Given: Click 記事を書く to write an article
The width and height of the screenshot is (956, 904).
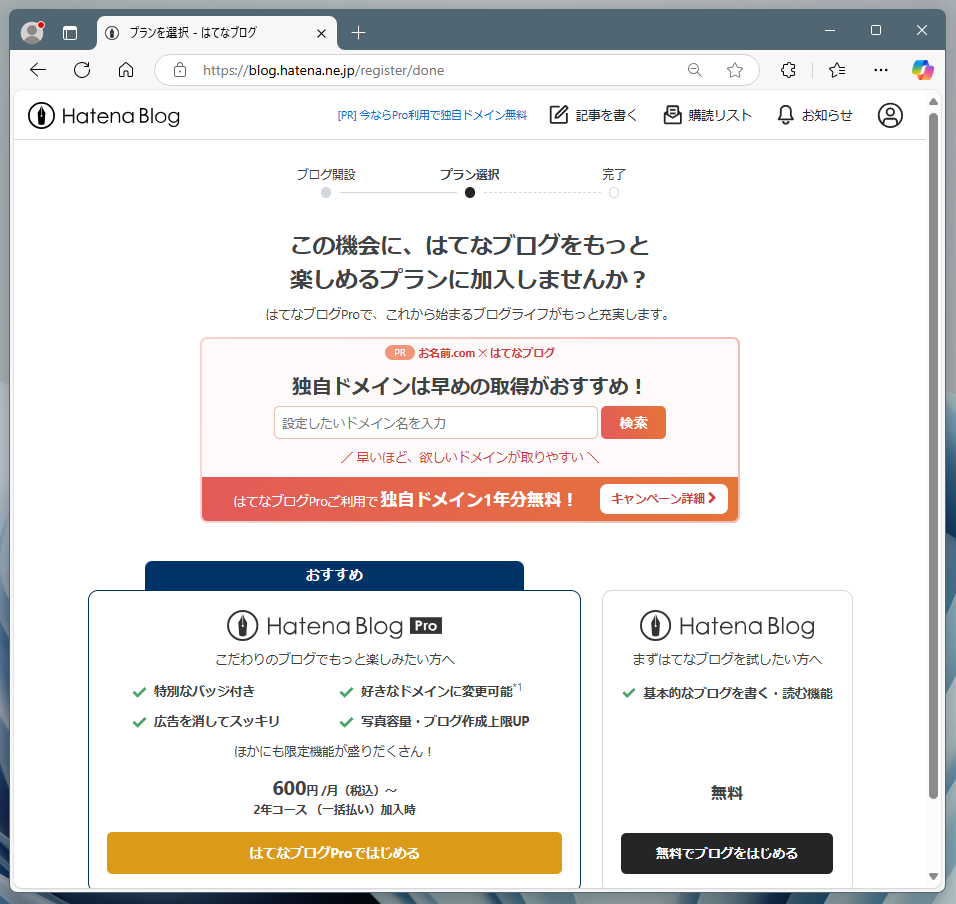Looking at the screenshot, I should (593, 115).
